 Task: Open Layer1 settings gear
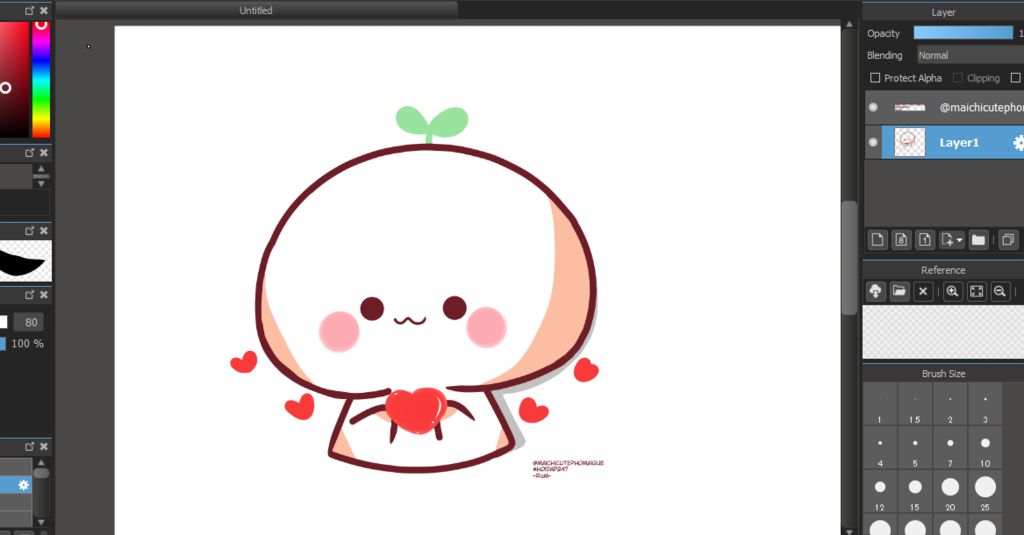[1018, 142]
